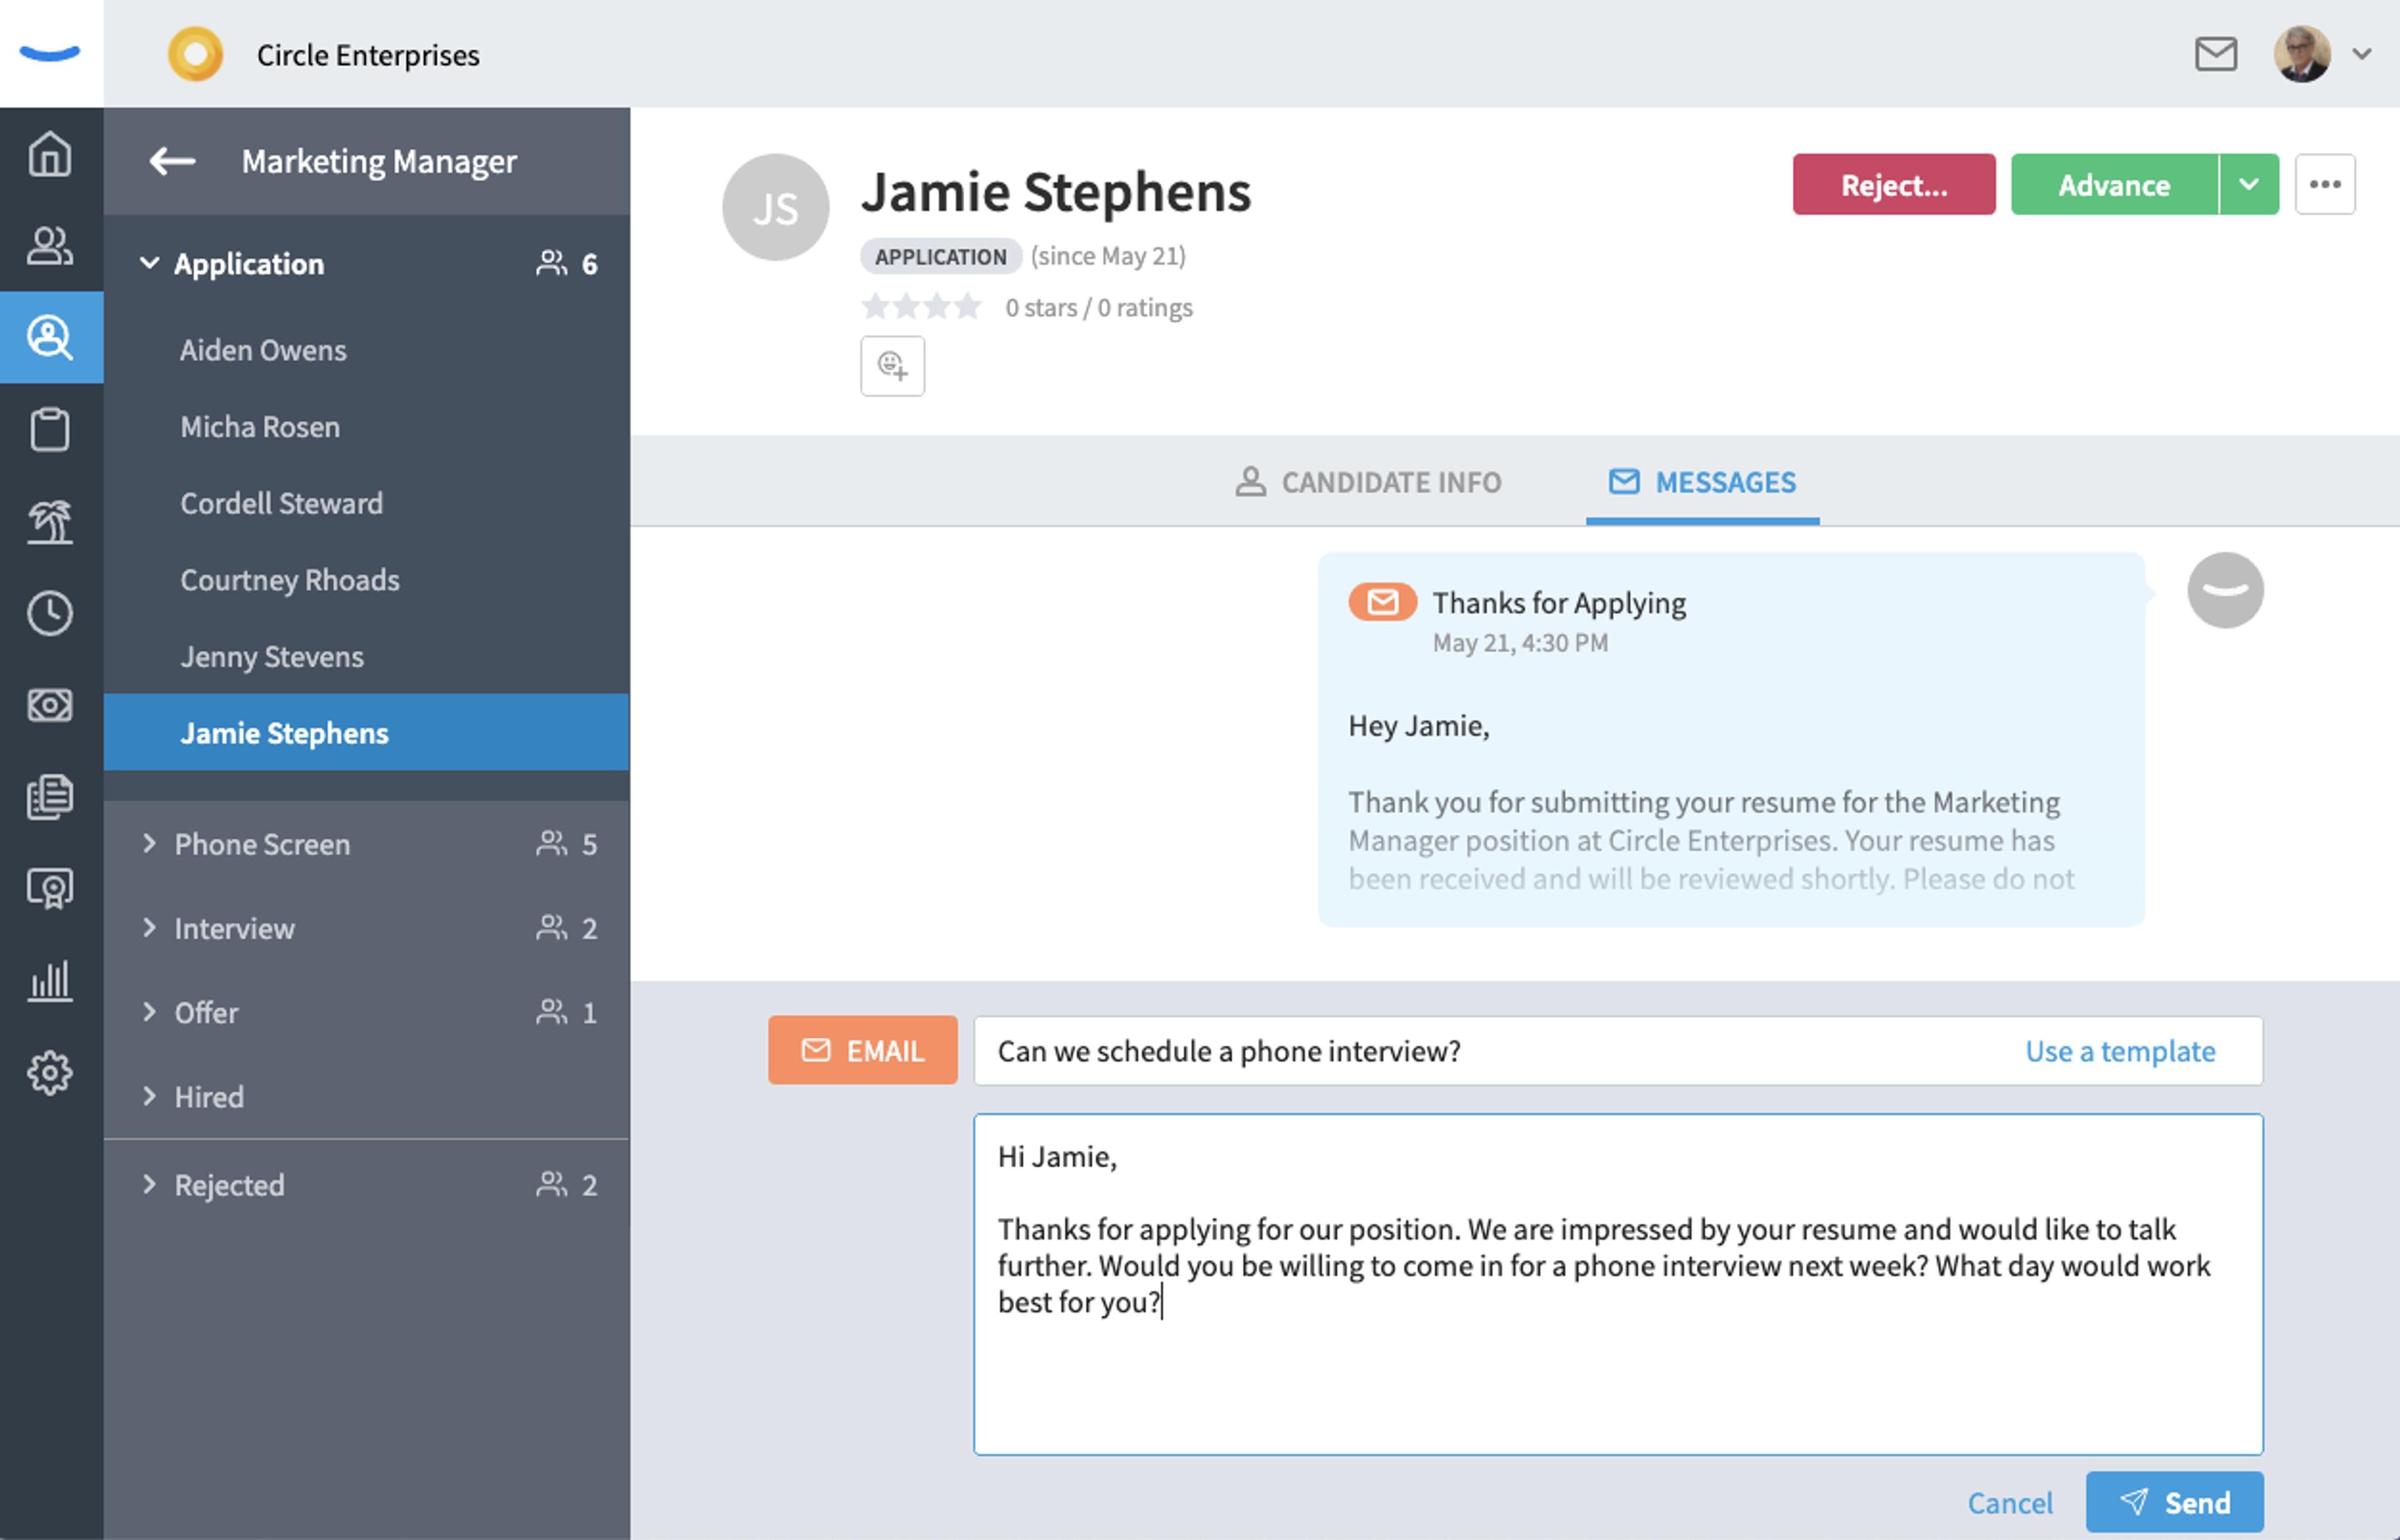Image resolution: width=2400 pixels, height=1540 pixels.
Task: Click the Advance button
Action: [x=2114, y=184]
